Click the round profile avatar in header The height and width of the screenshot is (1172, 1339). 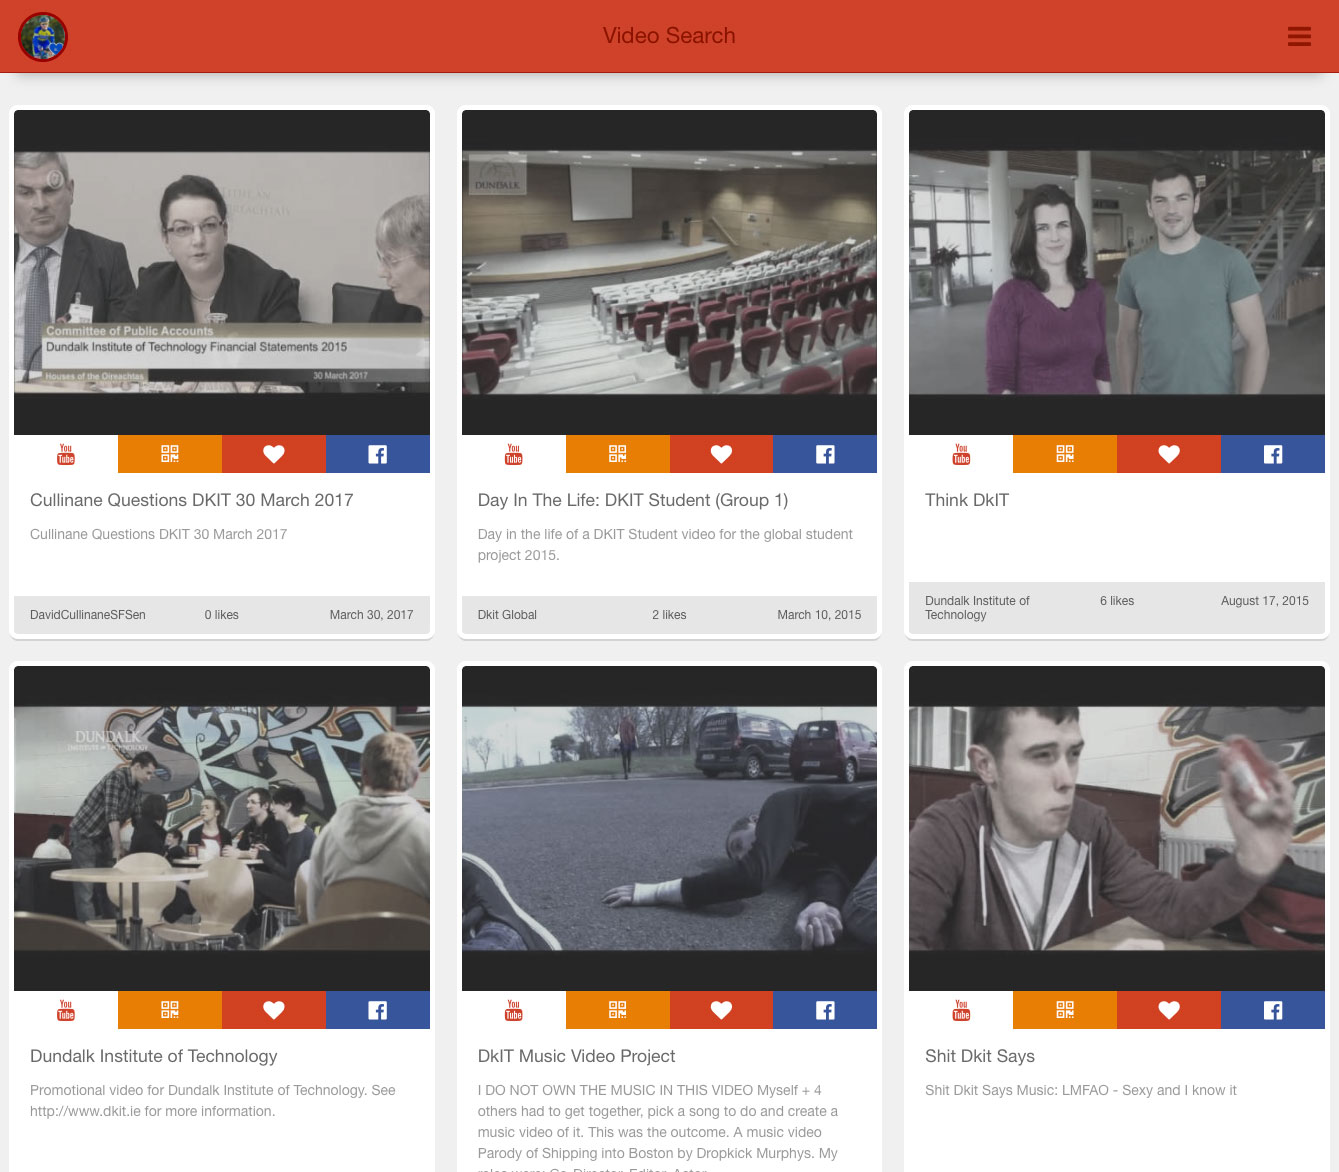(43, 37)
